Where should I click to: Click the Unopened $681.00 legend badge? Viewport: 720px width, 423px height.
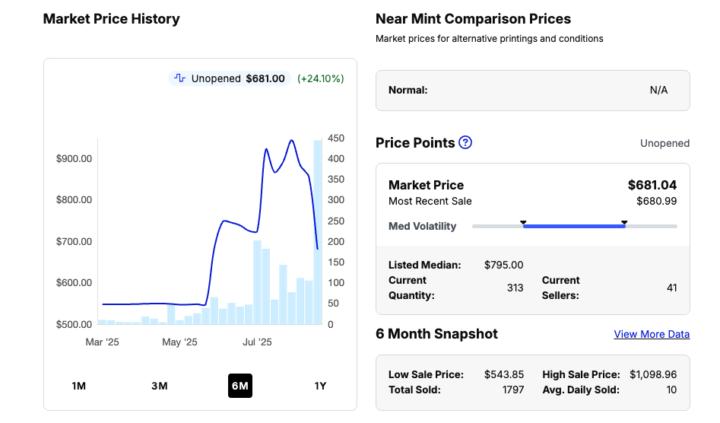click(230, 78)
